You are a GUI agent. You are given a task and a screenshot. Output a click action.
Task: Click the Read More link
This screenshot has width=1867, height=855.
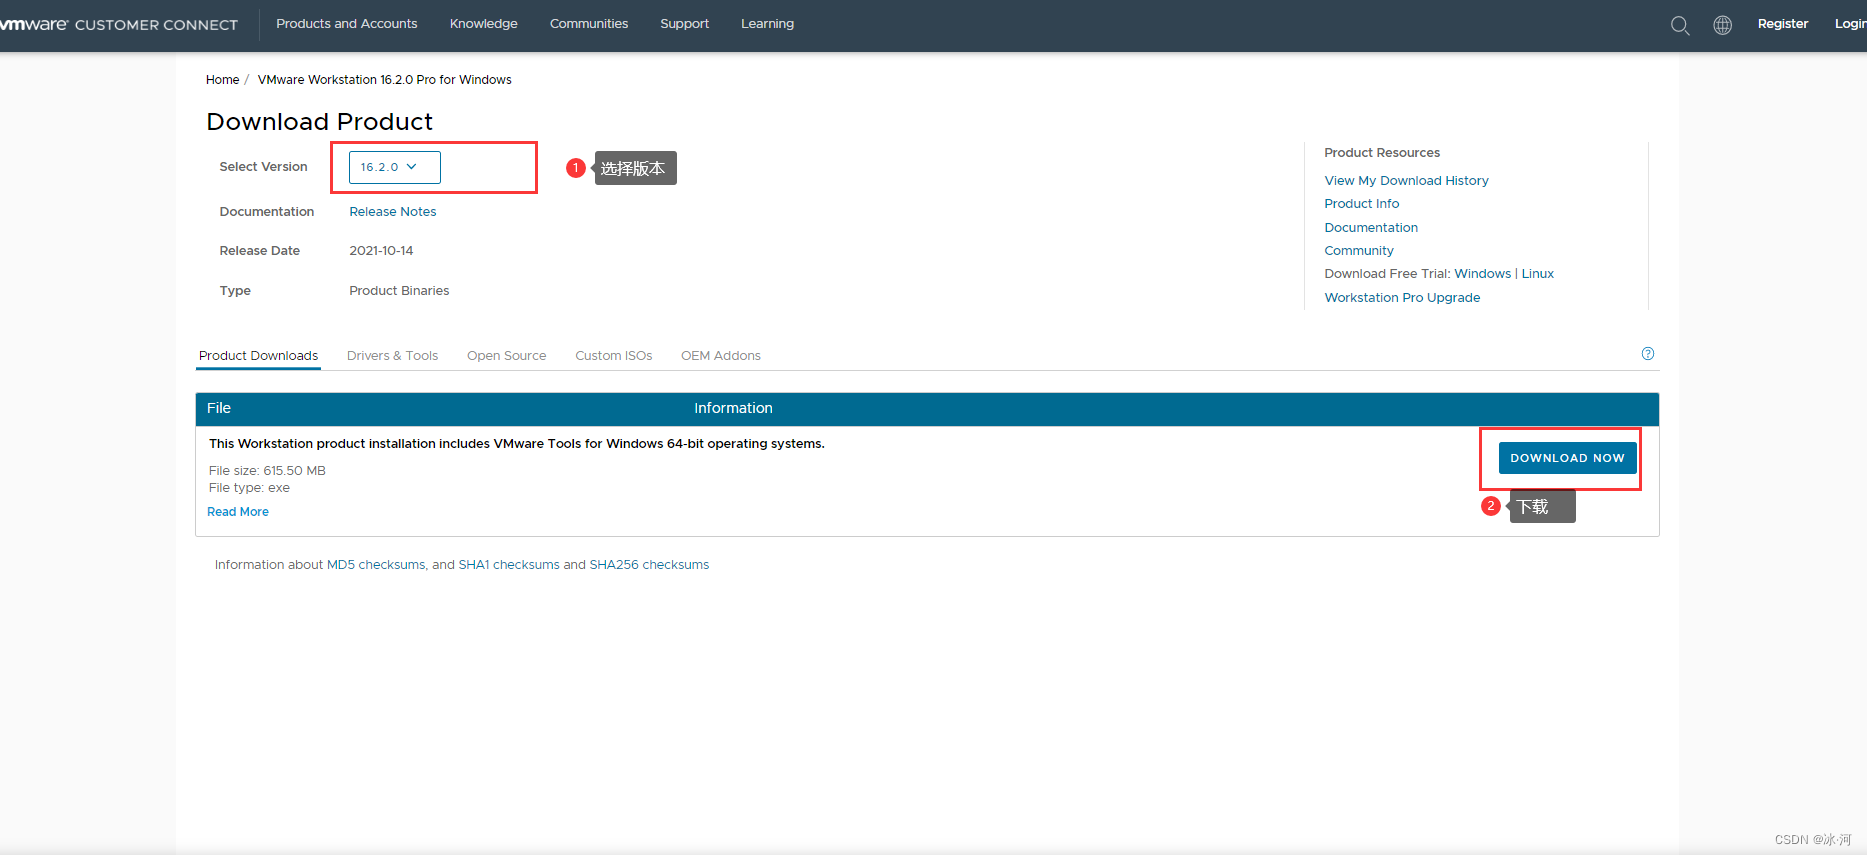(238, 512)
